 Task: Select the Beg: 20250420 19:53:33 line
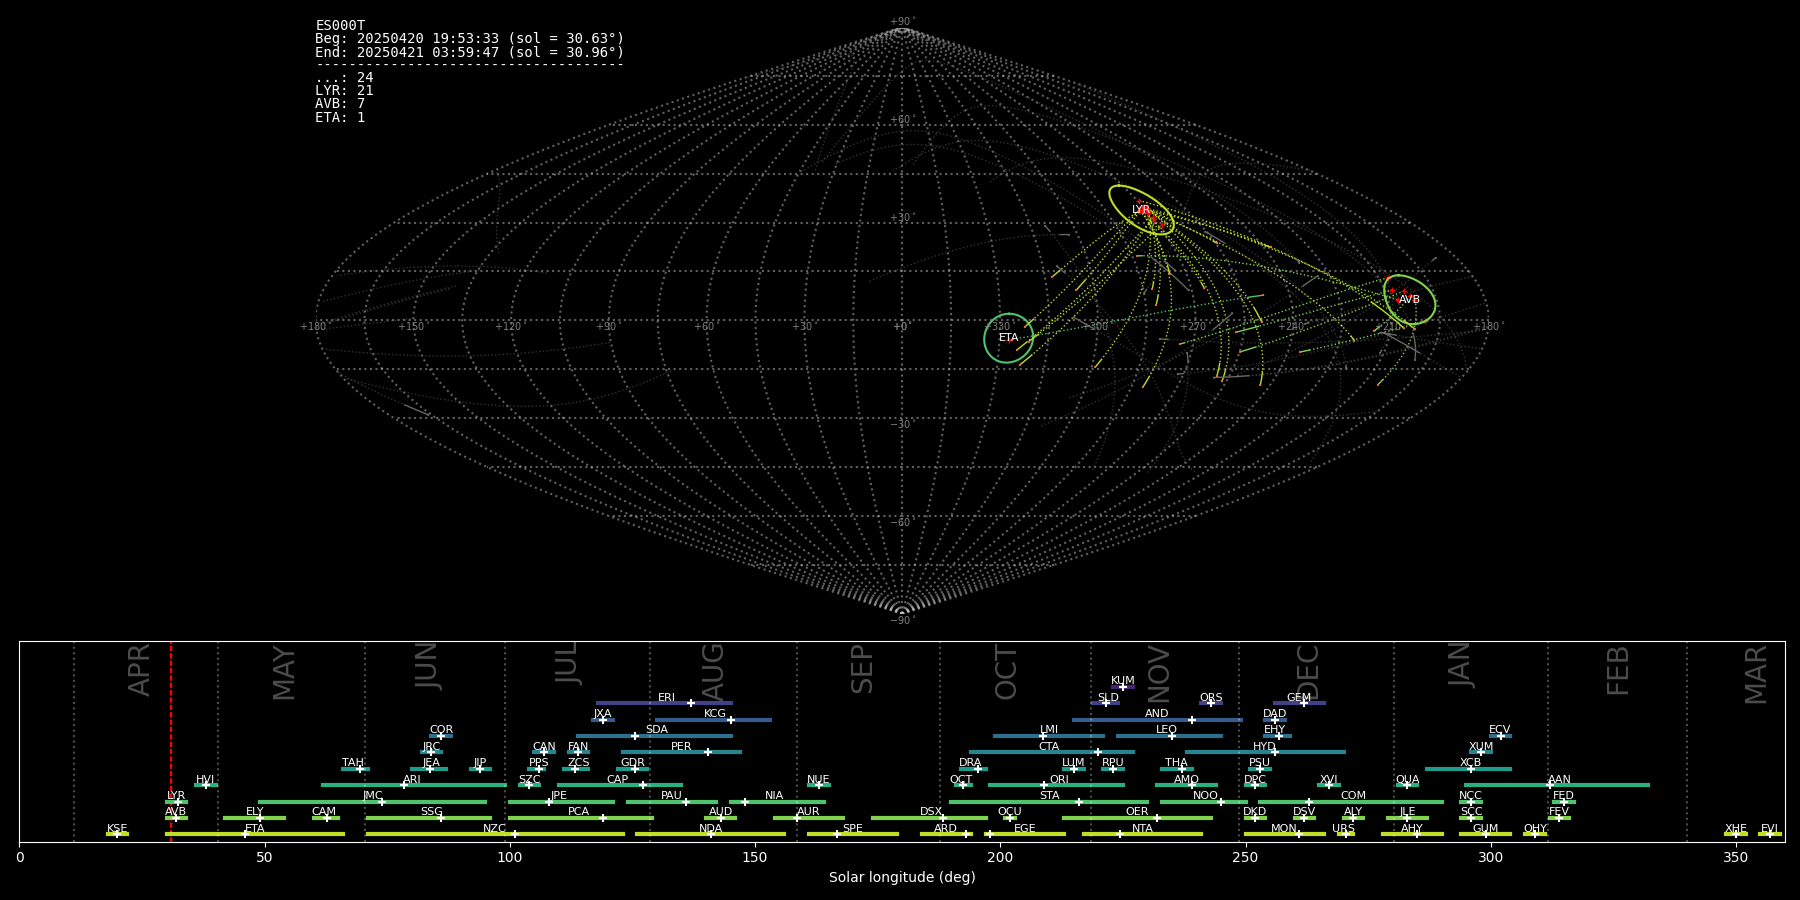click(469, 39)
